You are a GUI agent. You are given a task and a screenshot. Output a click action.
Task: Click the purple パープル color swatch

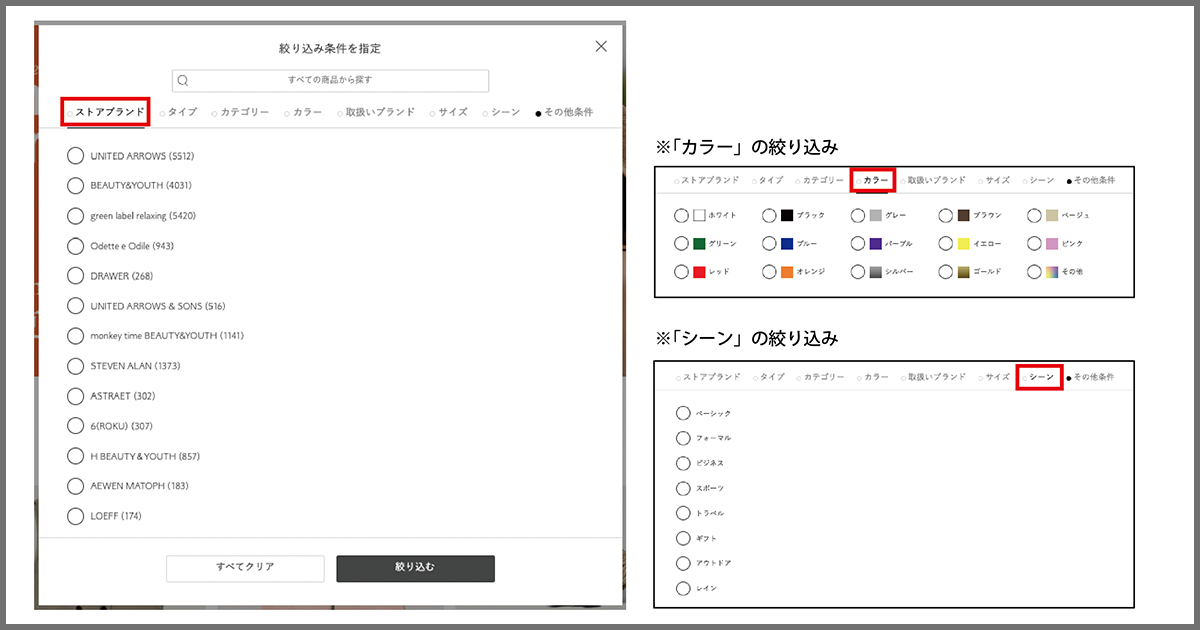pos(876,243)
